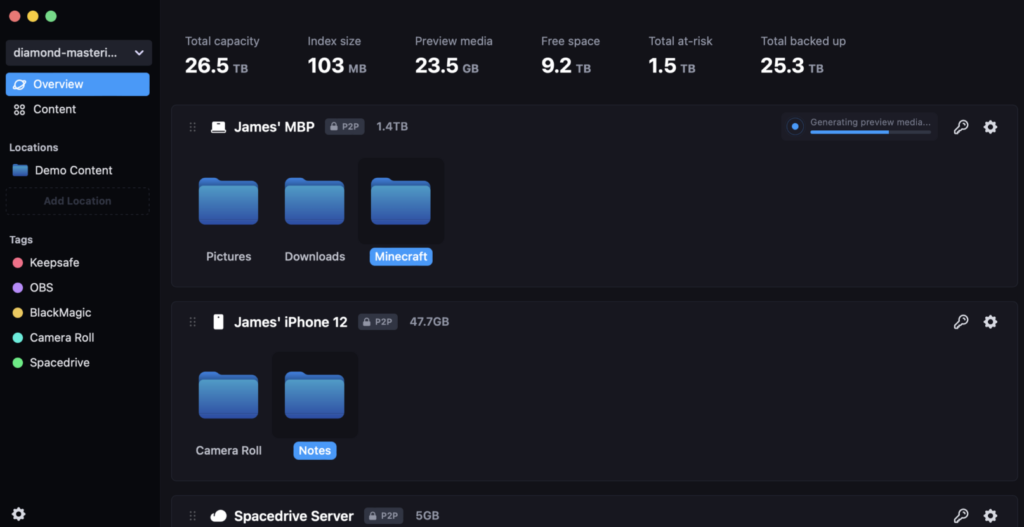
Task: Select the Keepsafe tag with red dot
Action: click(54, 262)
